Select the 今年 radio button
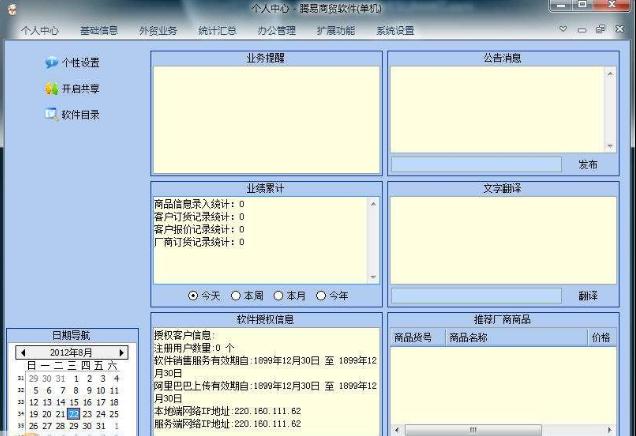The width and height of the screenshot is (636, 436). (x=321, y=295)
